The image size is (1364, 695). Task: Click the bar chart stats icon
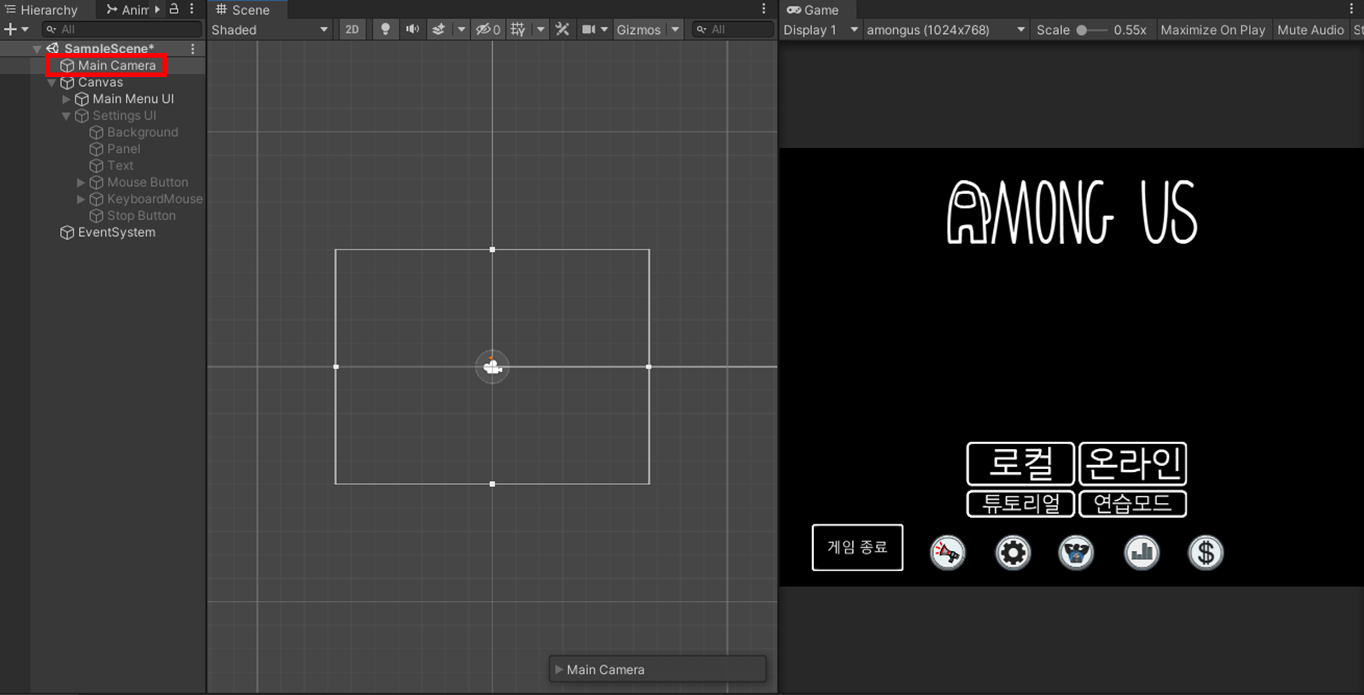(x=1141, y=552)
